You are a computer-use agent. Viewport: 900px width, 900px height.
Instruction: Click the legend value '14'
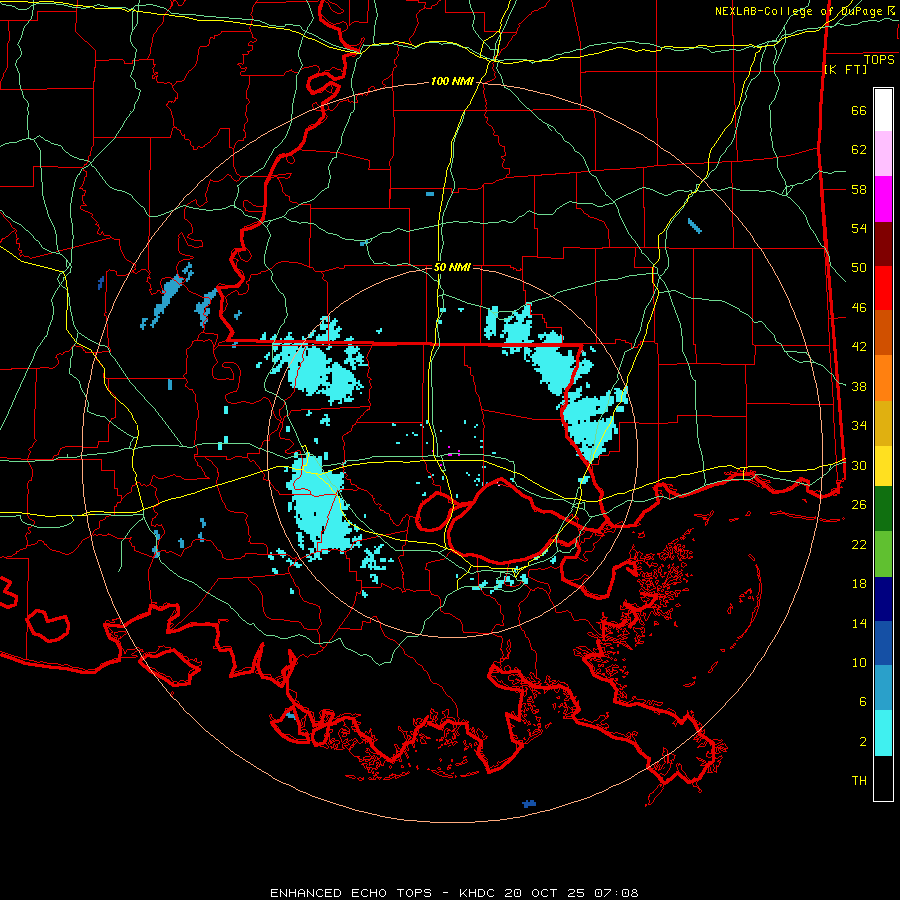[x=859, y=623]
